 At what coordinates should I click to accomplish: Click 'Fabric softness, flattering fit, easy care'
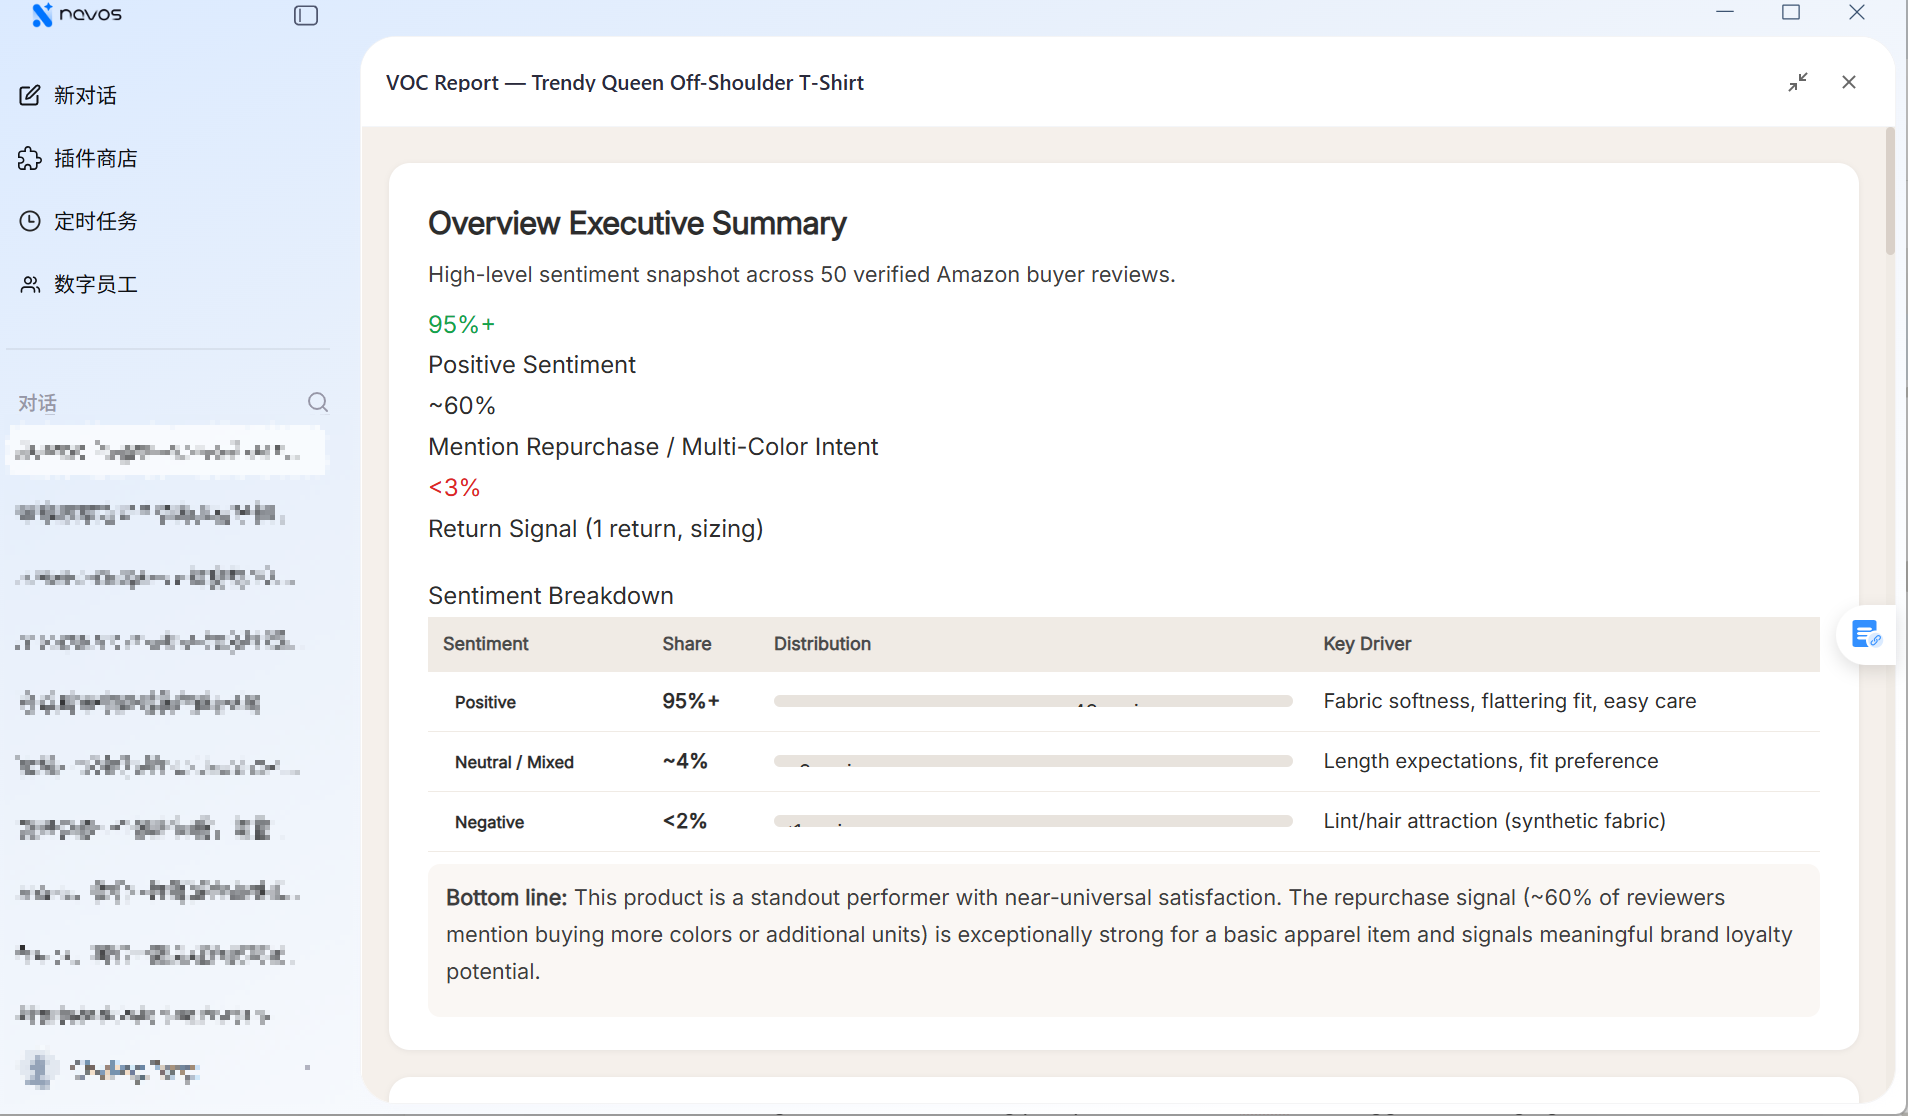point(1510,701)
